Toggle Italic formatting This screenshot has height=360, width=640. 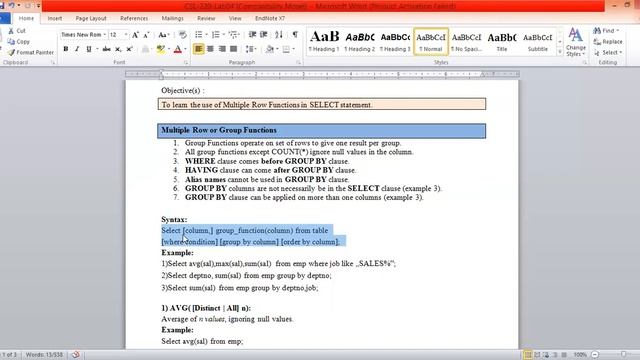point(77,49)
